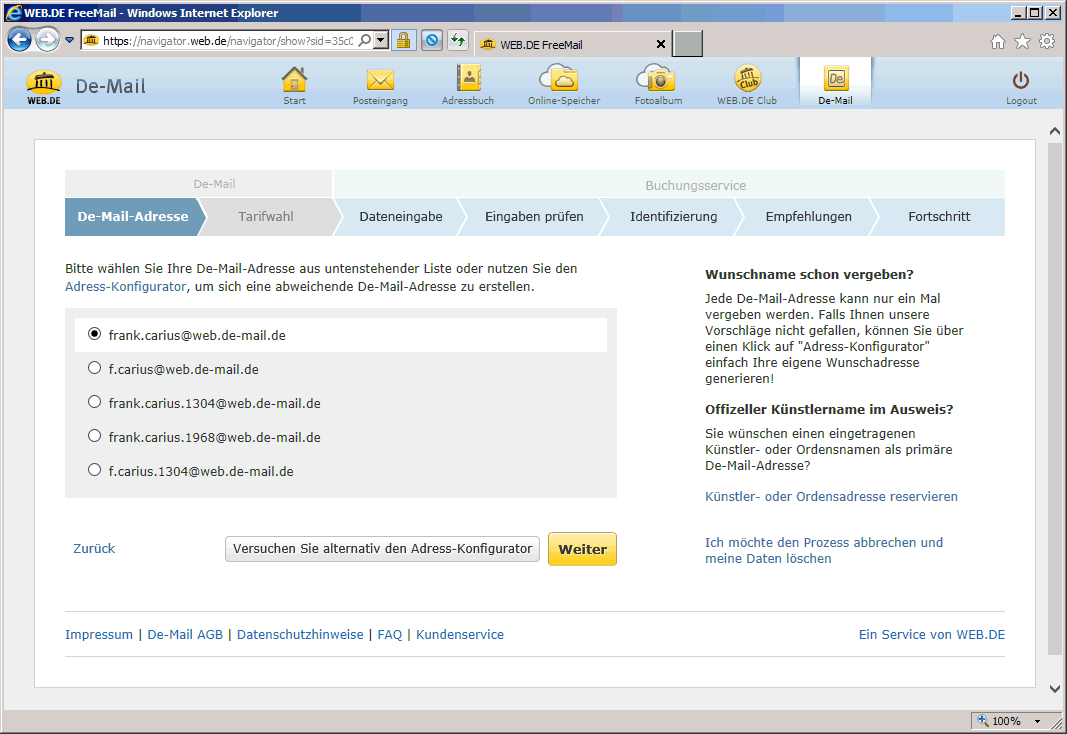
Task: Click the security lock icon
Action: tap(404, 41)
